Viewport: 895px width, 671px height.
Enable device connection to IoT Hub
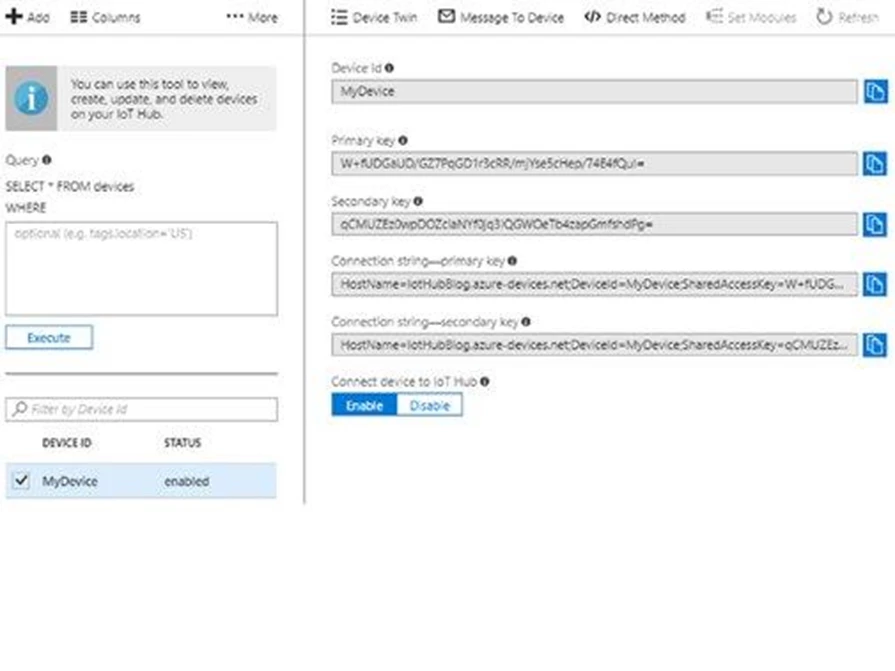point(364,405)
